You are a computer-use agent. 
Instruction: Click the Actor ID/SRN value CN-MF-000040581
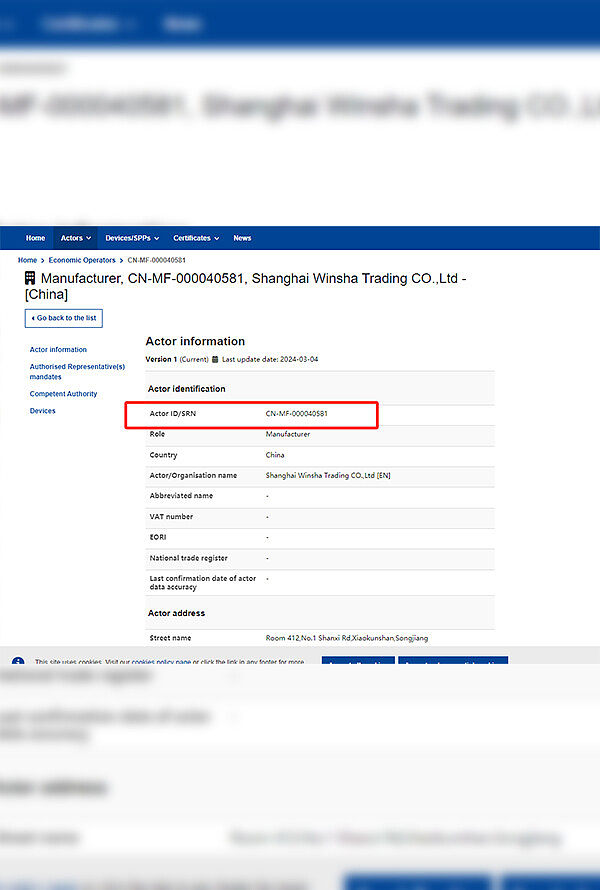coord(297,413)
